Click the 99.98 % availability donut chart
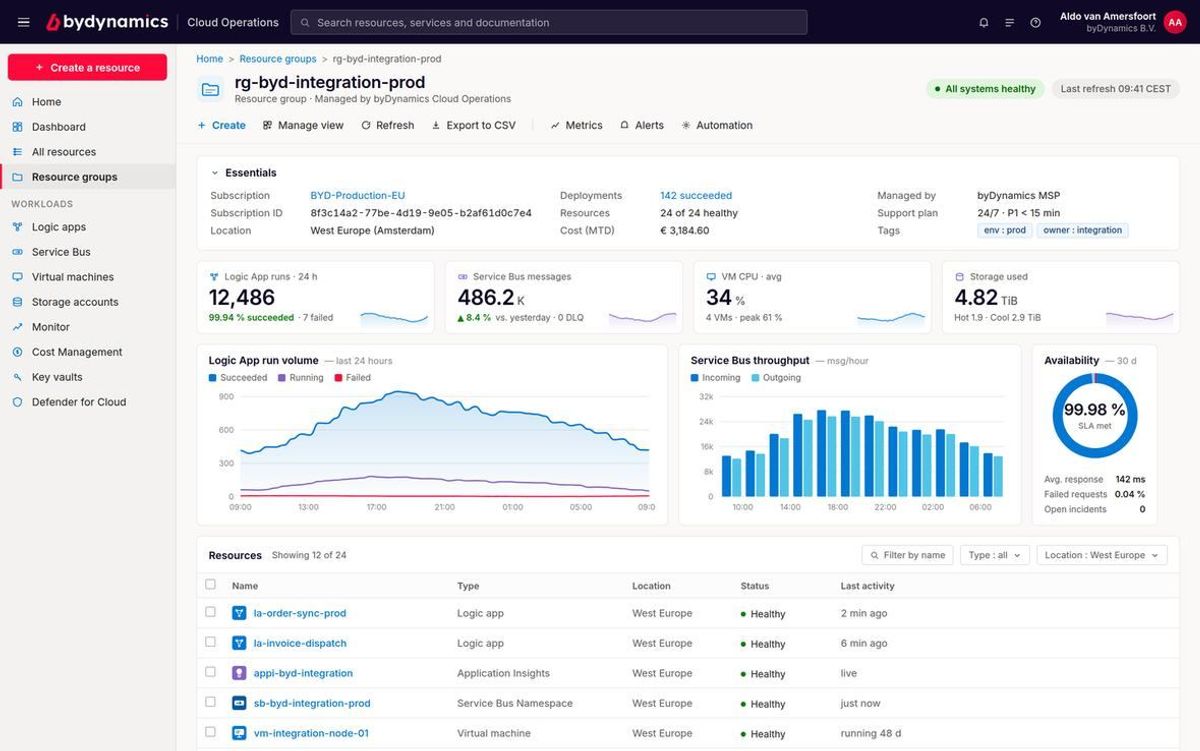Viewport: 1200px width, 751px height. point(1095,415)
